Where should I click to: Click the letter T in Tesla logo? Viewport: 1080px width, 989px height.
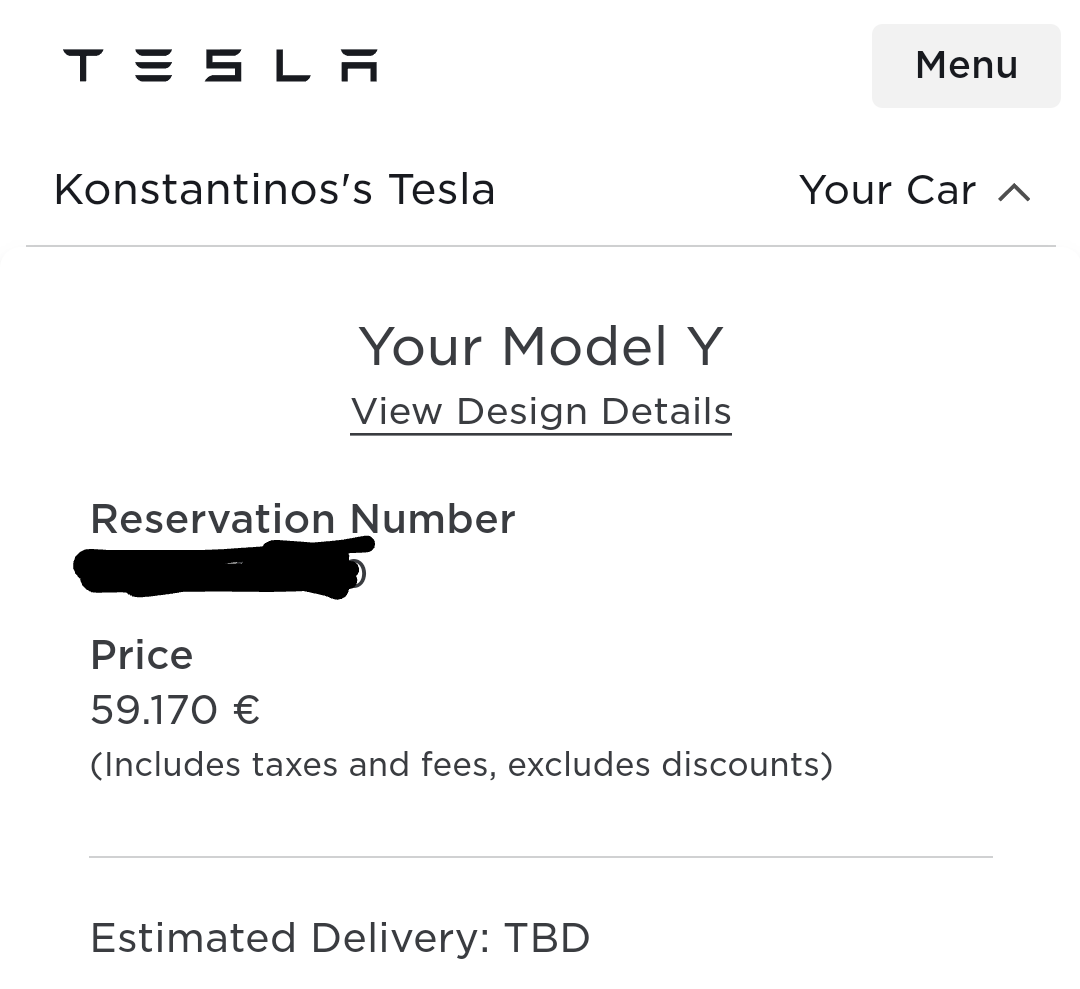pos(83,66)
